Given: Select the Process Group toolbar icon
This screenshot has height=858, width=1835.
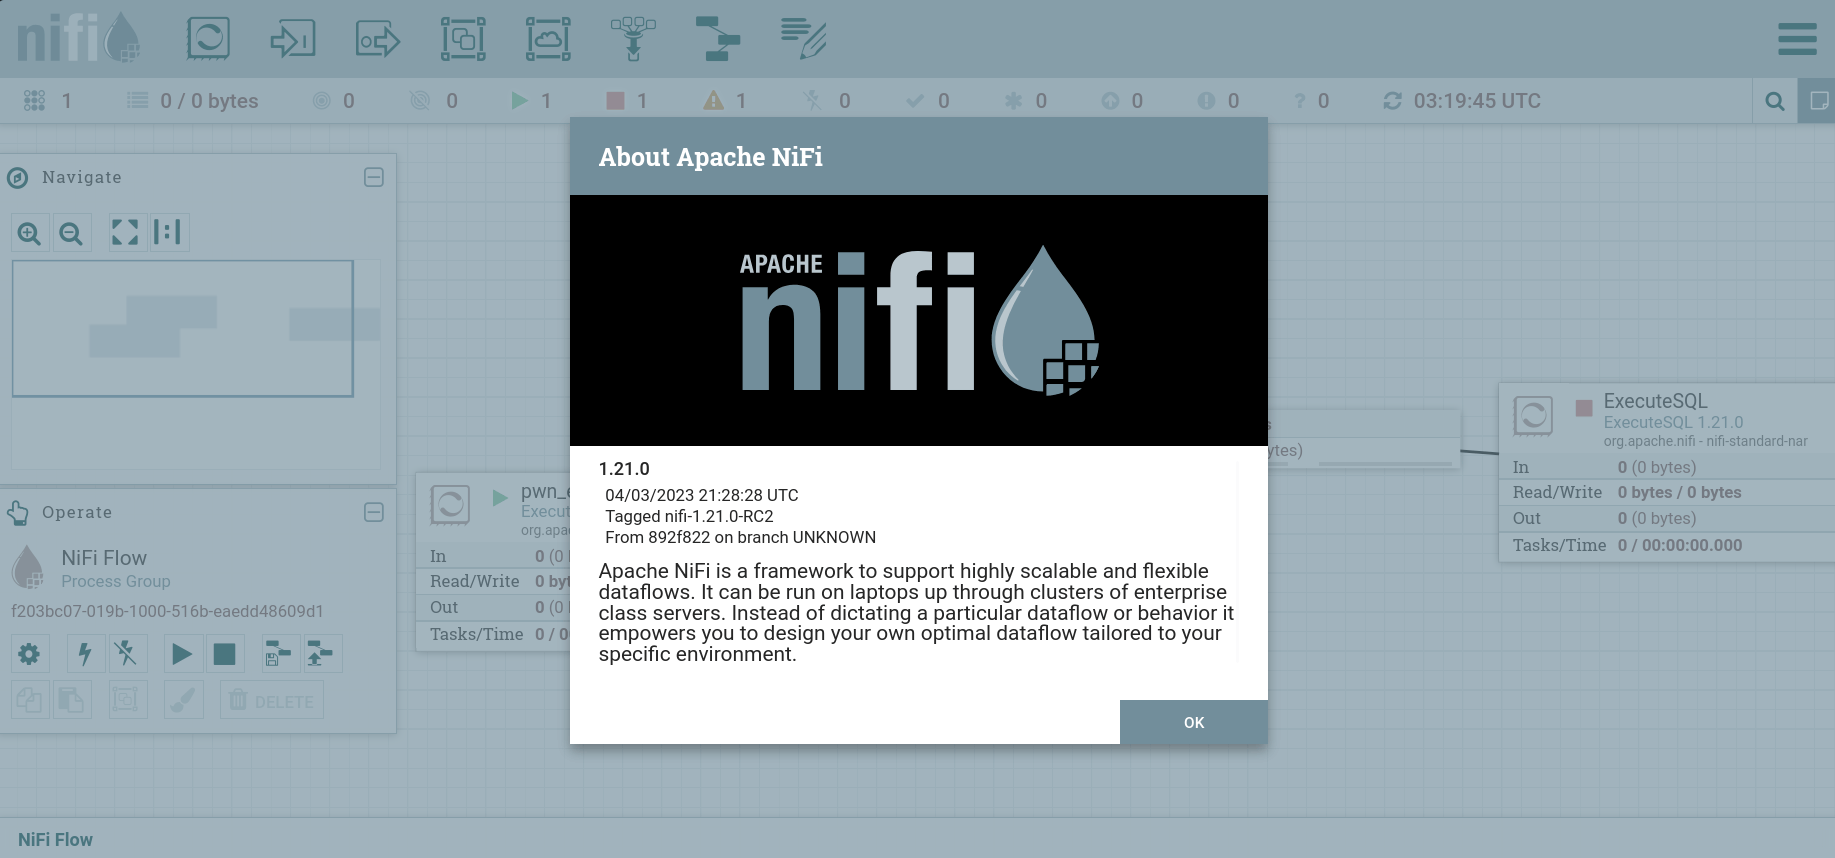Looking at the screenshot, I should (464, 39).
